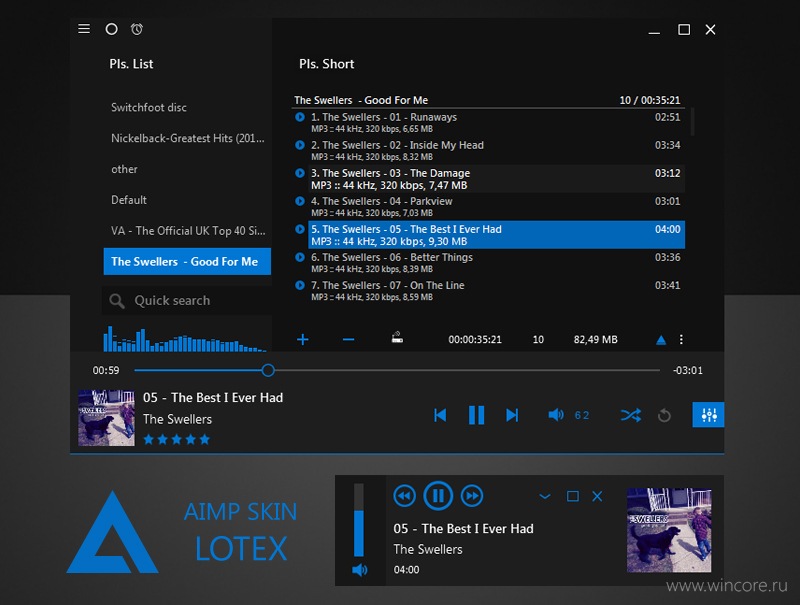800x605 pixels.
Task: Rewind in the mini player
Action: click(x=405, y=496)
